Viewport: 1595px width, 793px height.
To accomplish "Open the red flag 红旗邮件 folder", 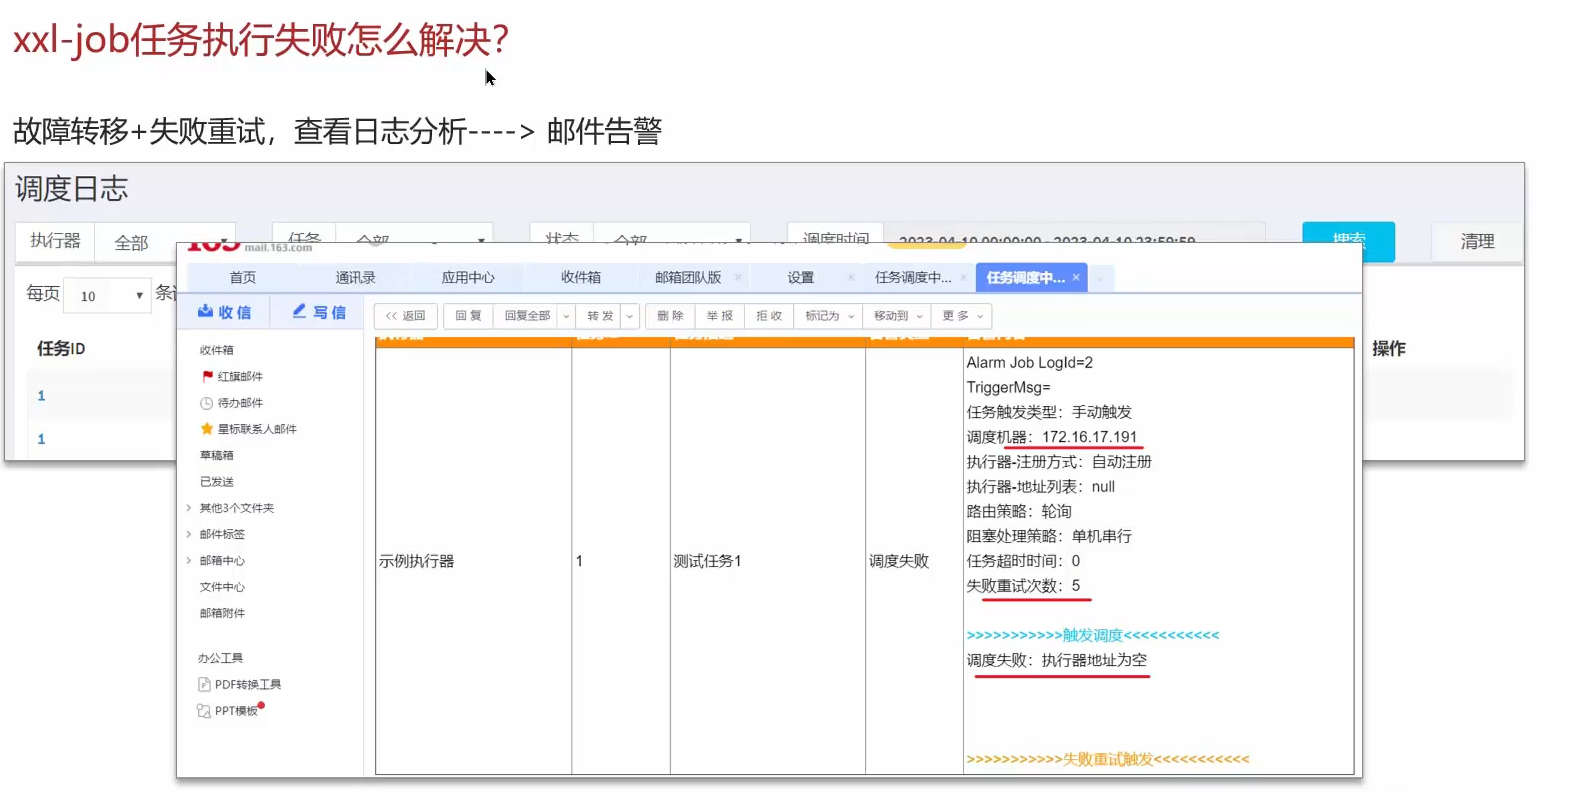I will pos(207,377).
